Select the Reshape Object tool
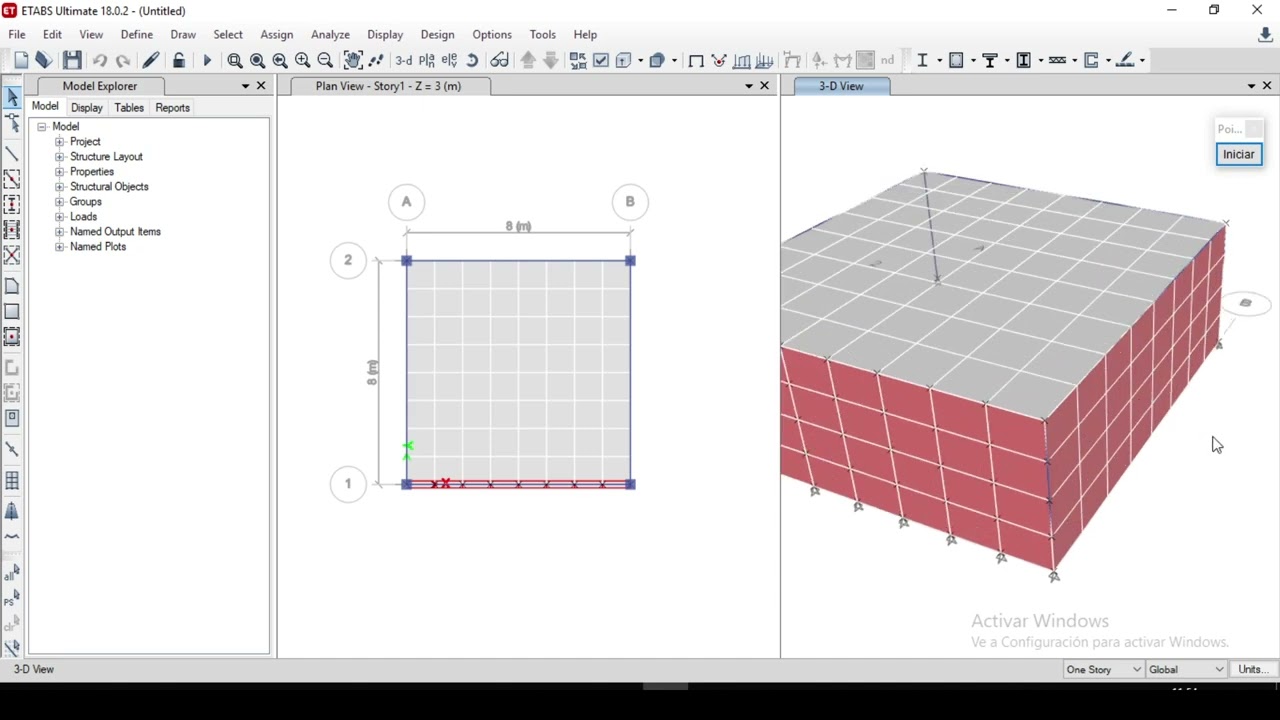Image resolution: width=1280 pixels, height=720 pixels. point(12,124)
